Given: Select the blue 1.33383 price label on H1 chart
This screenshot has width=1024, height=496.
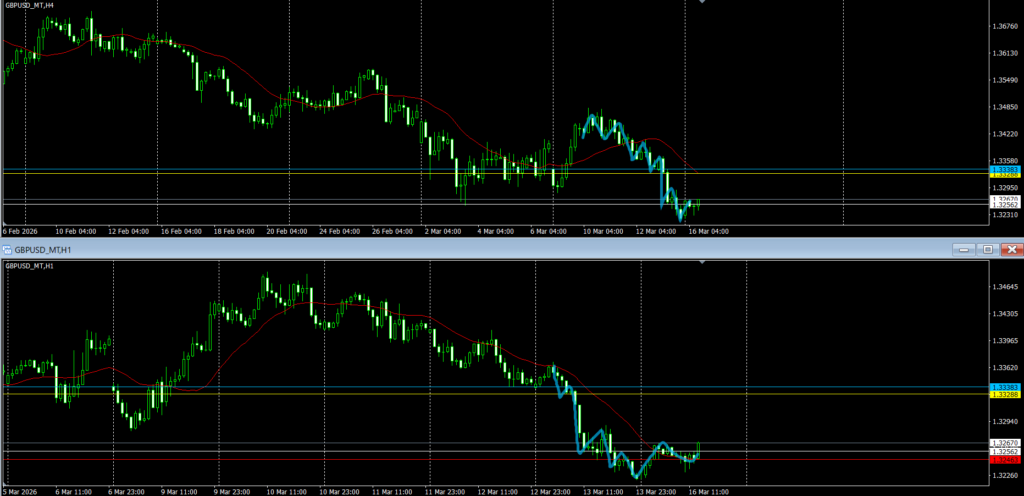Looking at the screenshot, I should 1004,387.
